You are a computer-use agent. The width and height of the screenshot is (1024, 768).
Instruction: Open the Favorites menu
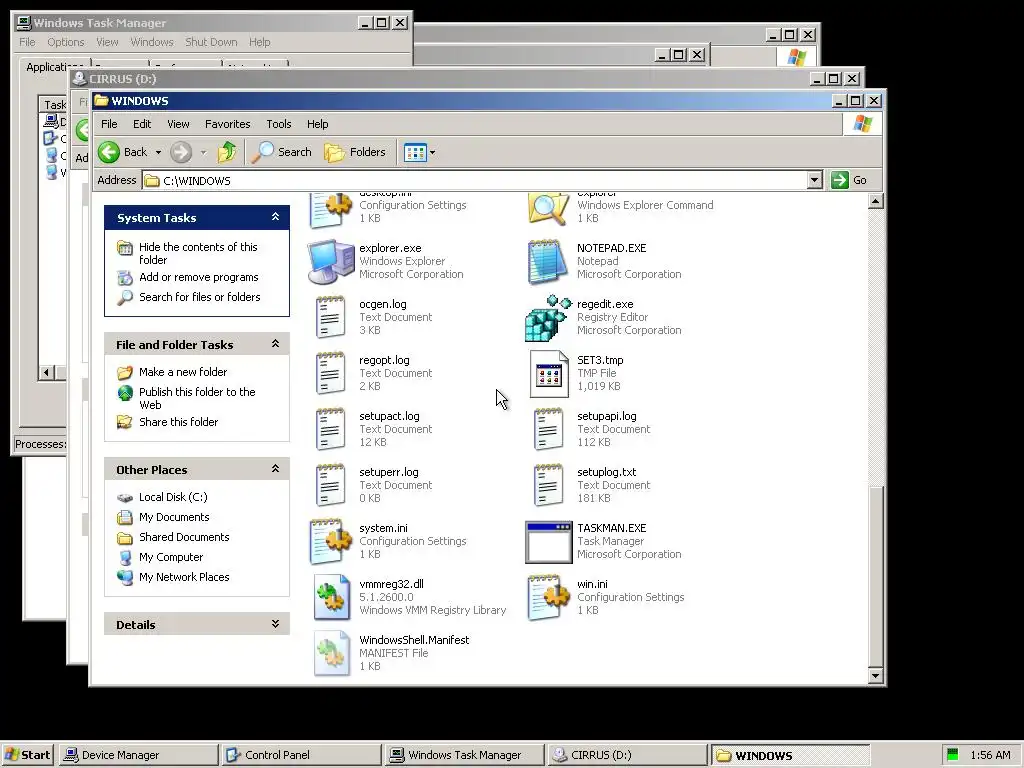pos(227,124)
